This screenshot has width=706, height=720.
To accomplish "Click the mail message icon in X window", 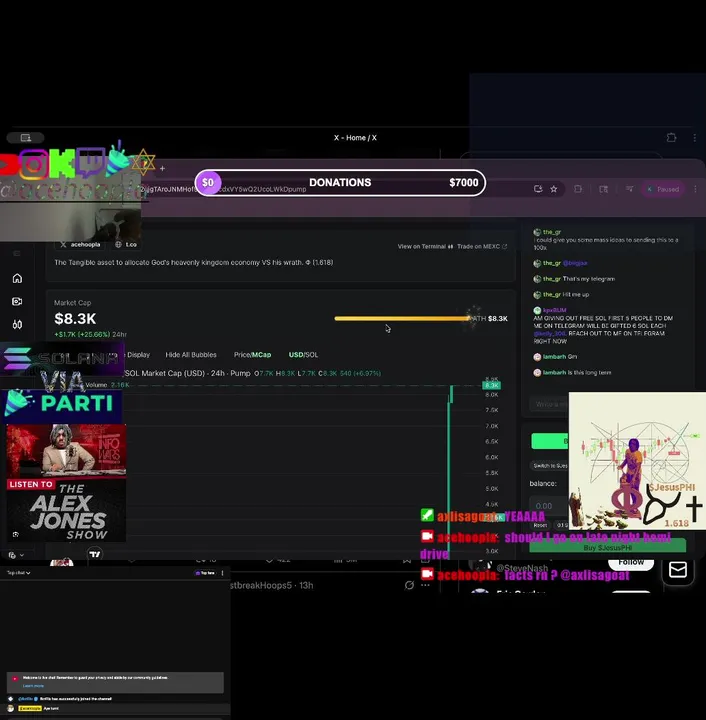I will (678, 570).
